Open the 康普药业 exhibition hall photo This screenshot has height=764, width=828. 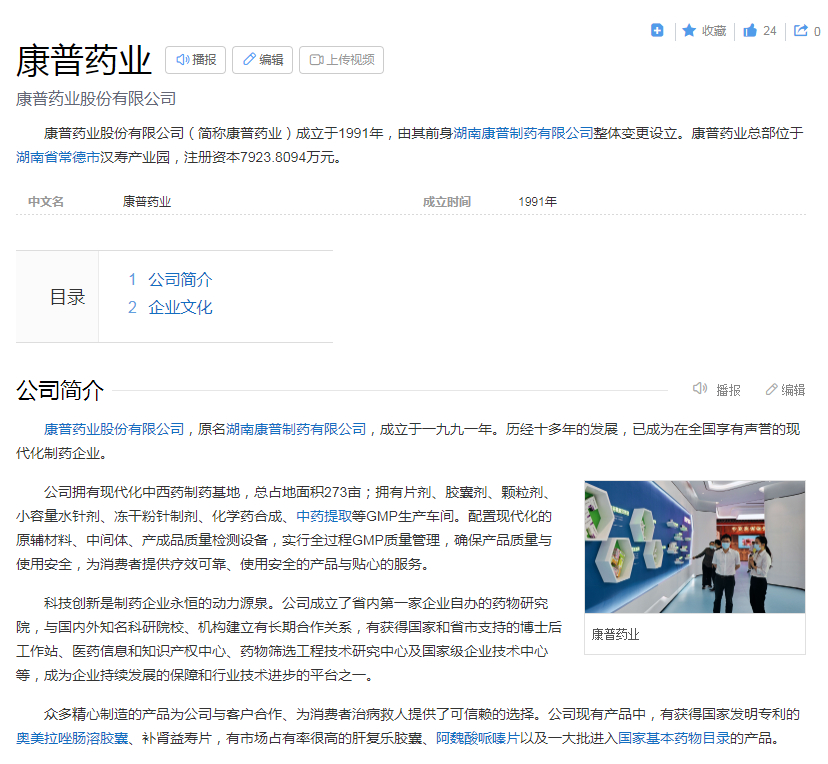click(x=694, y=547)
